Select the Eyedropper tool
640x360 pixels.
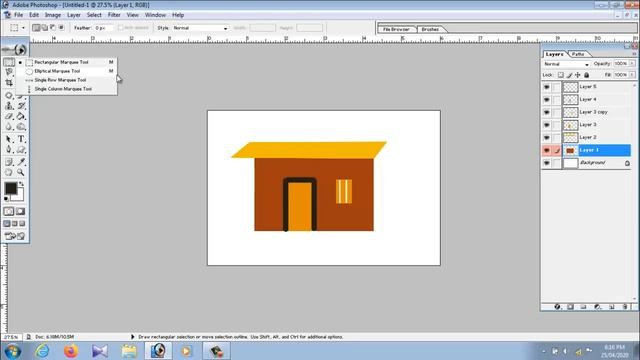click(21, 162)
